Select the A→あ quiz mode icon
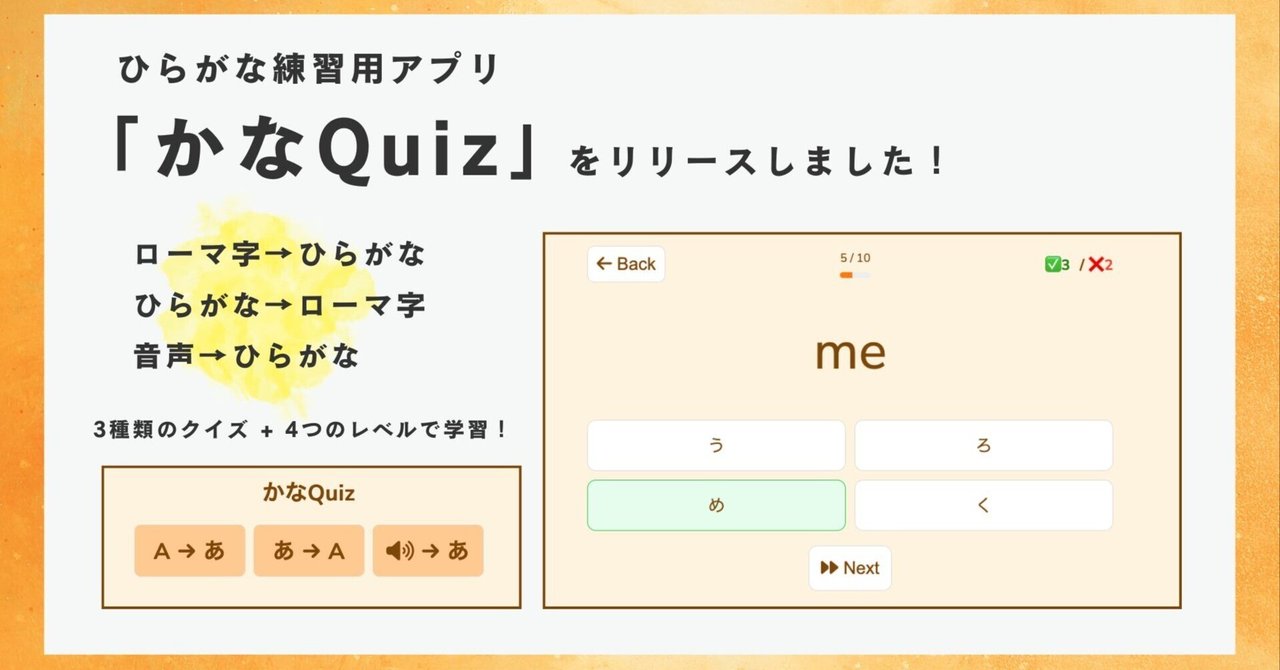The height and width of the screenshot is (670, 1280). pyautogui.click(x=190, y=551)
